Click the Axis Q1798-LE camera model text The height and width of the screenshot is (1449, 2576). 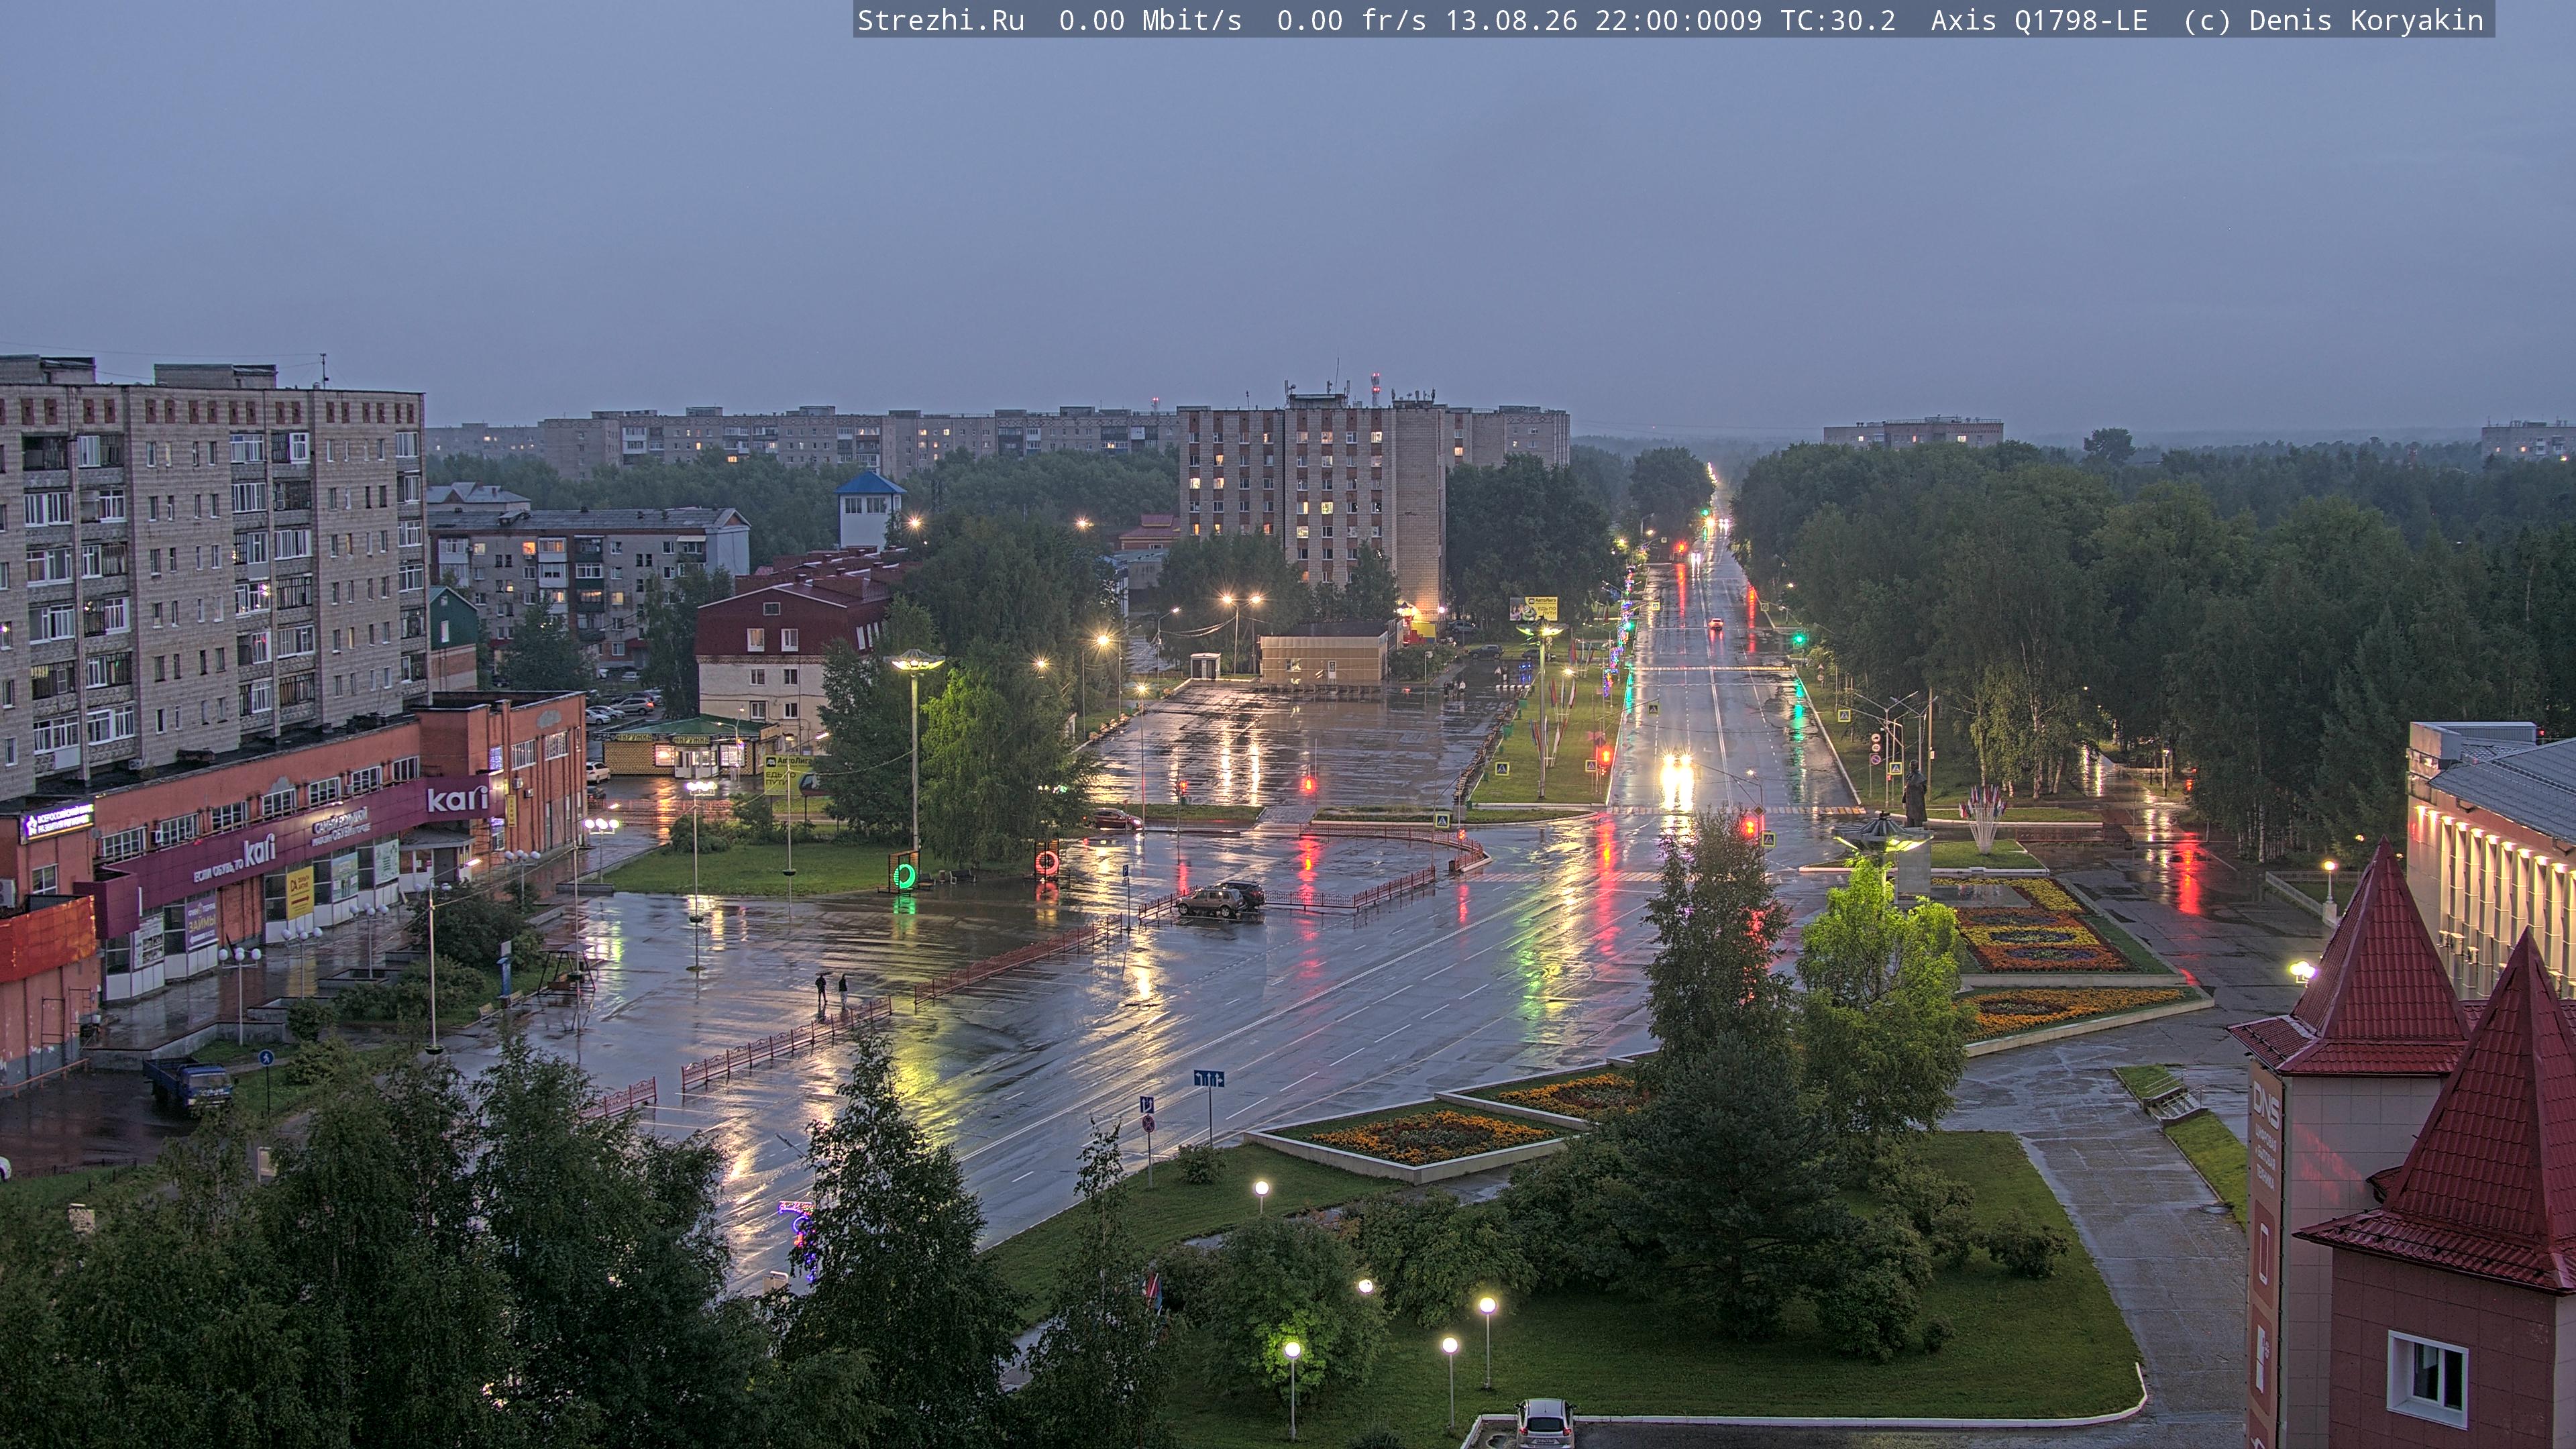click(x=2039, y=21)
